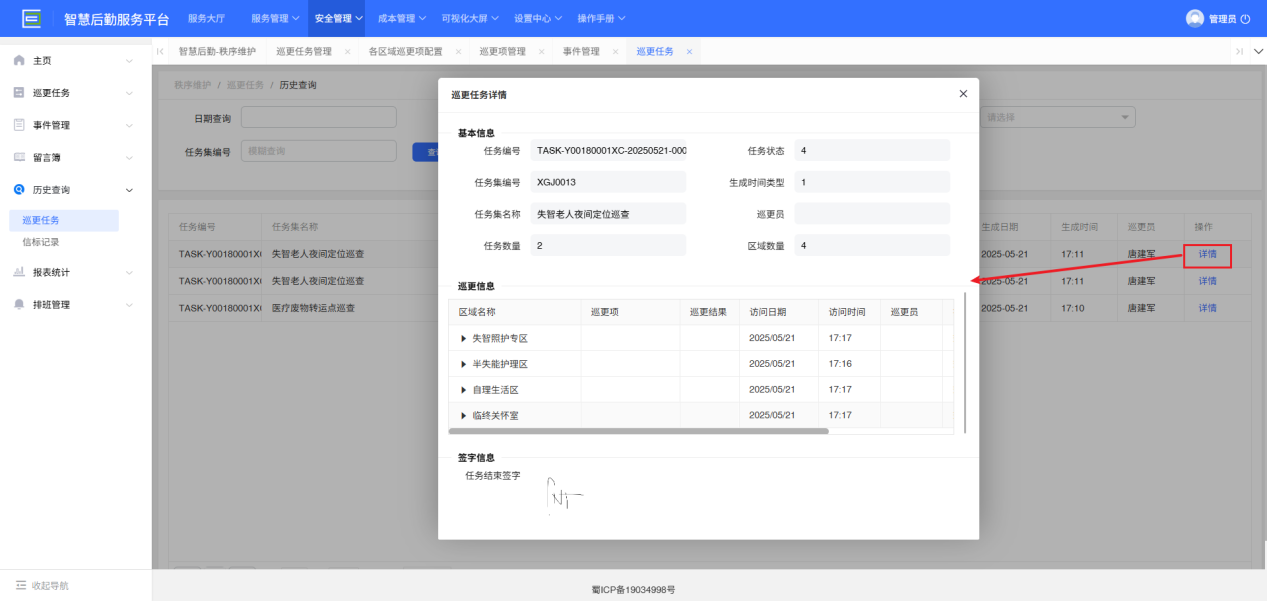This screenshot has width=1267, height=601.
Task: Click the 排班管理 bell icon
Action: 19,304
